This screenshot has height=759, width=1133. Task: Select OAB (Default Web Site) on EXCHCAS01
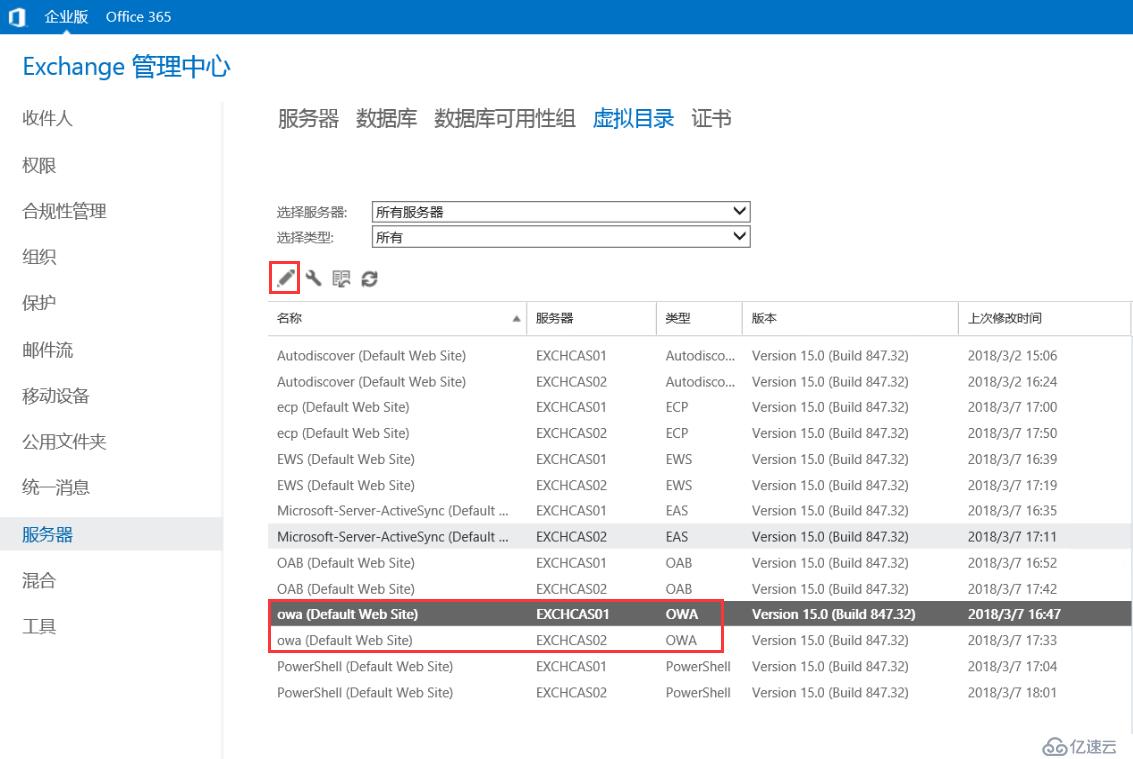point(699,562)
